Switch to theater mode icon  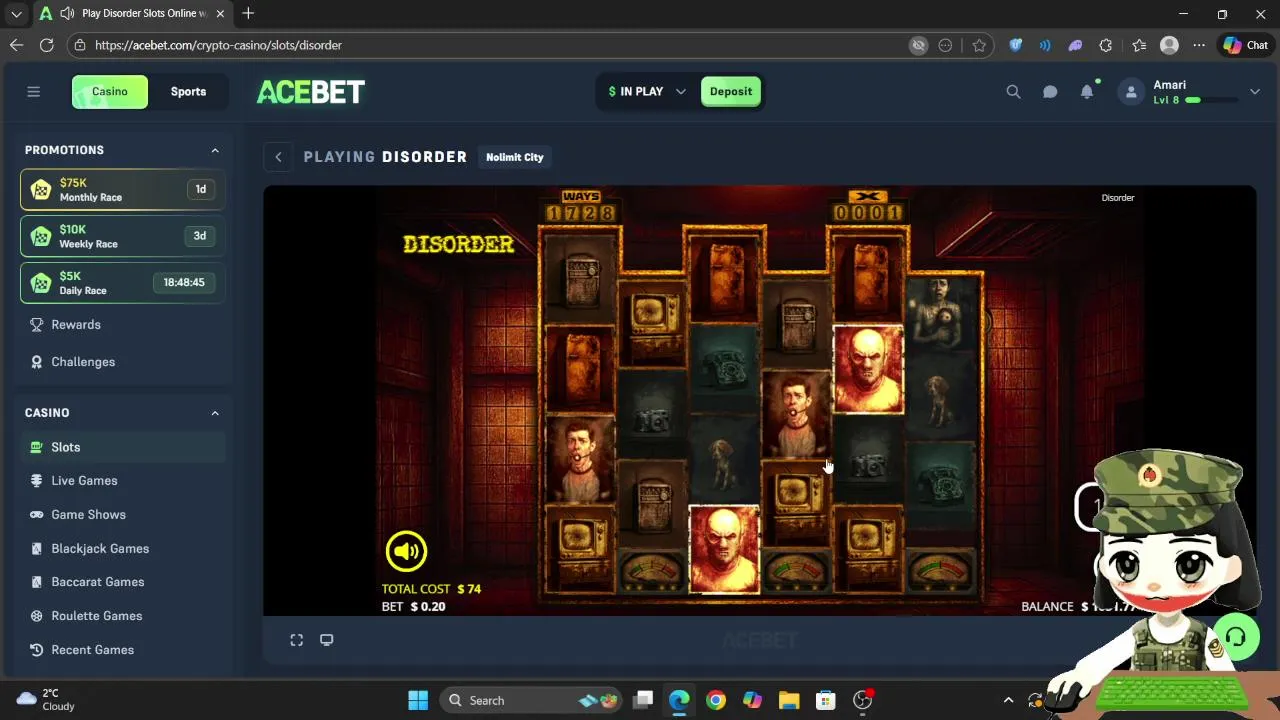tap(326, 640)
